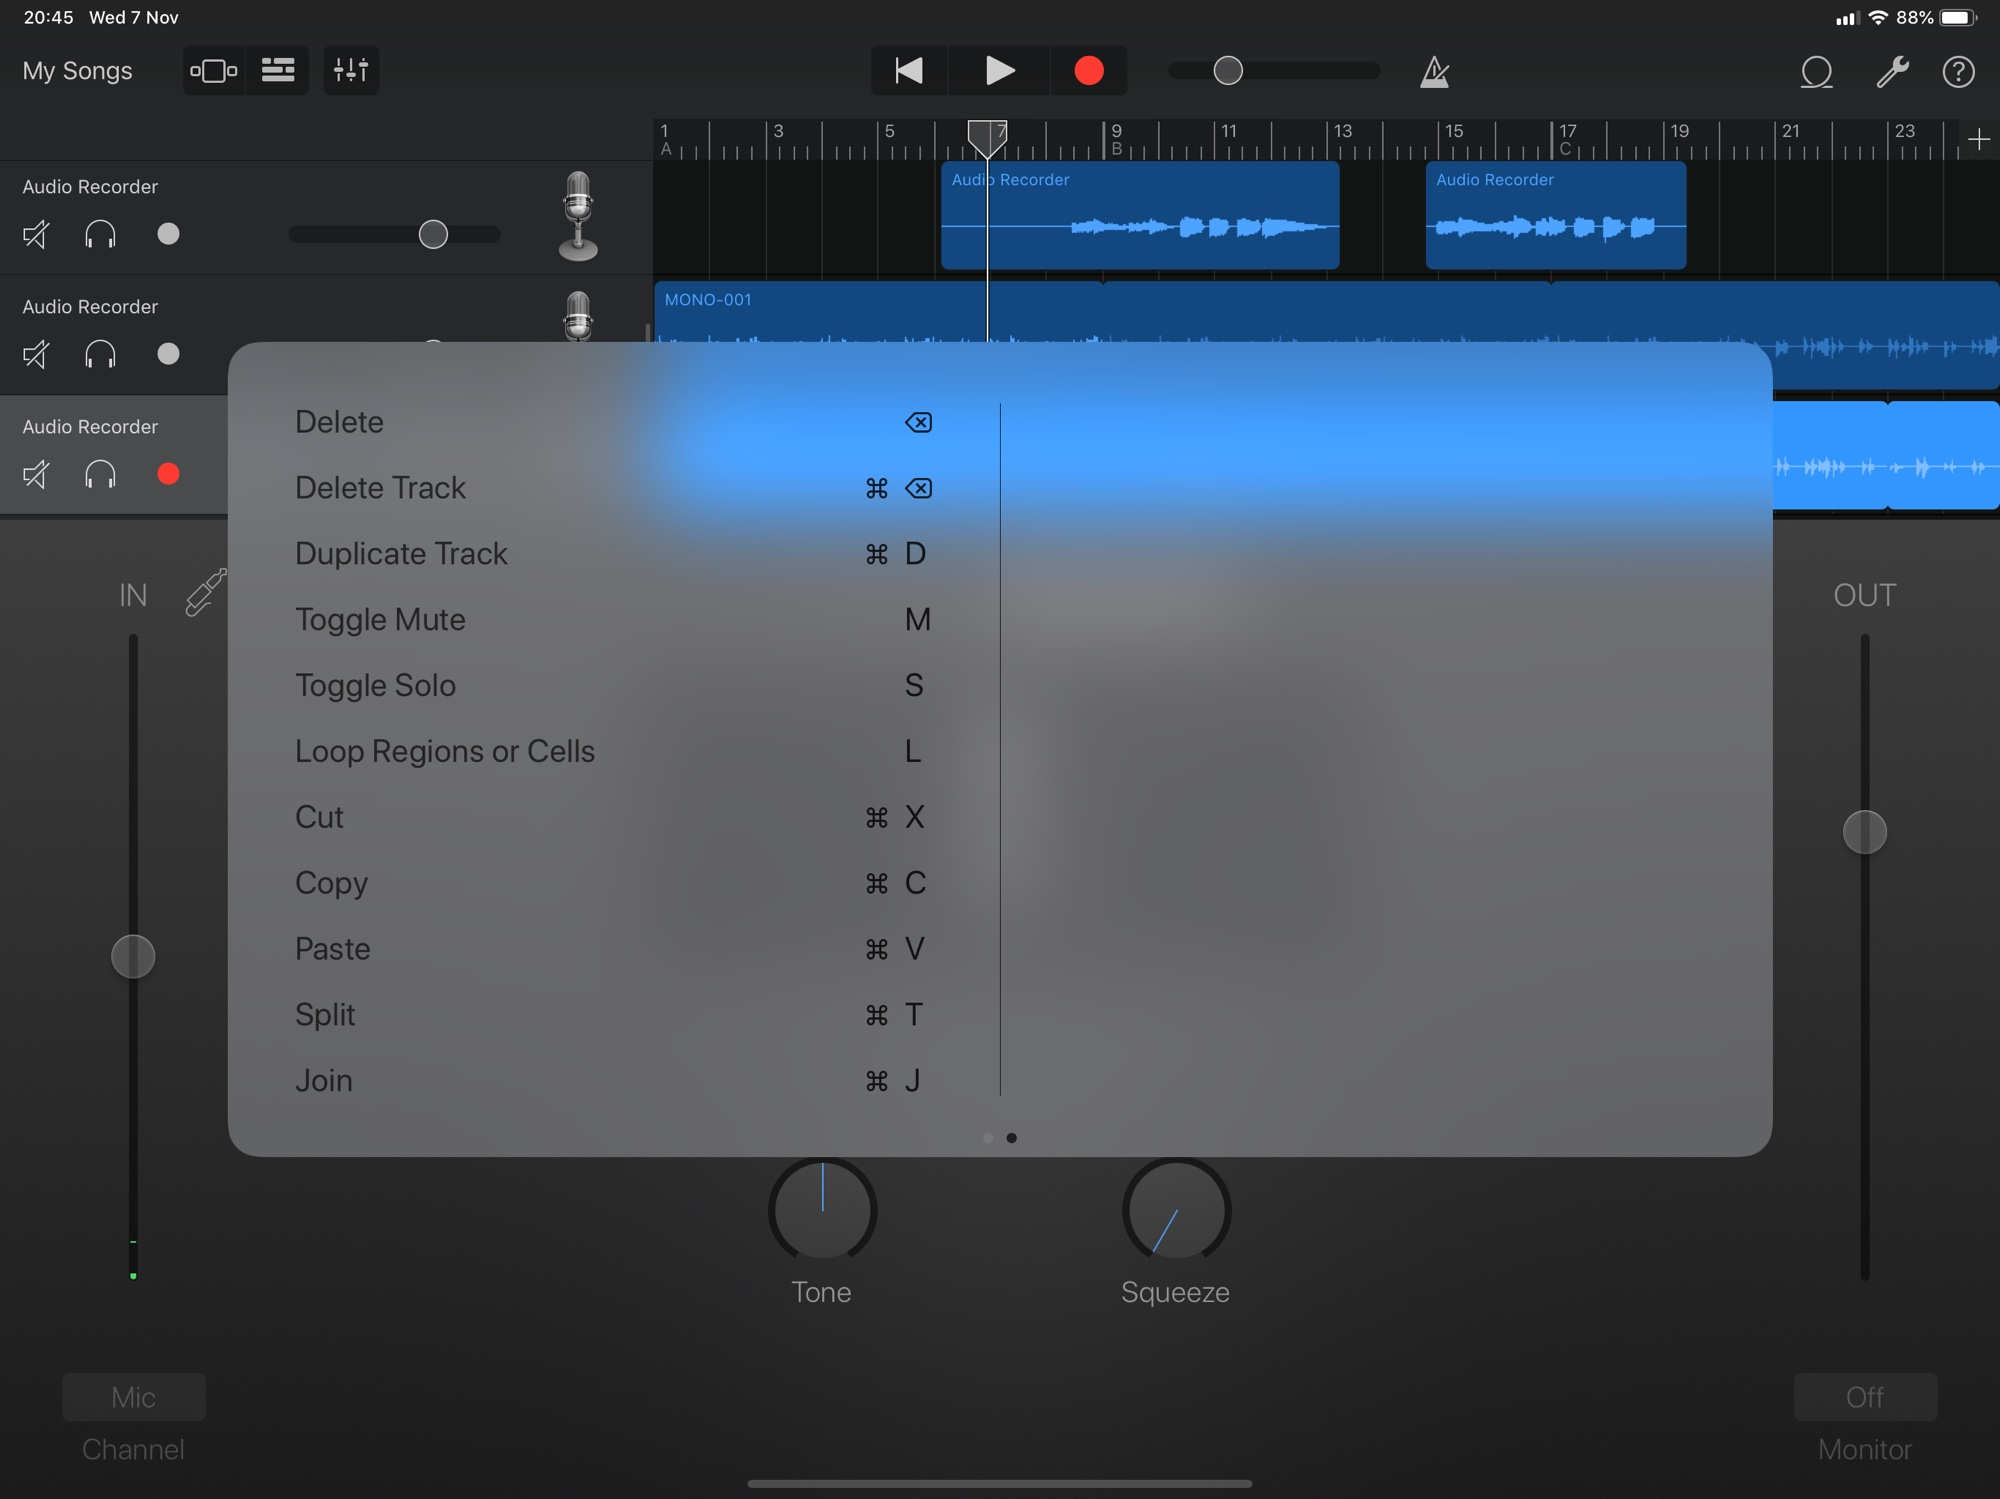The height and width of the screenshot is (1499, 2000).
Task: Arm the third Audio Recorder track for recording
Action: pyautogui.click(x=167, y=475)
